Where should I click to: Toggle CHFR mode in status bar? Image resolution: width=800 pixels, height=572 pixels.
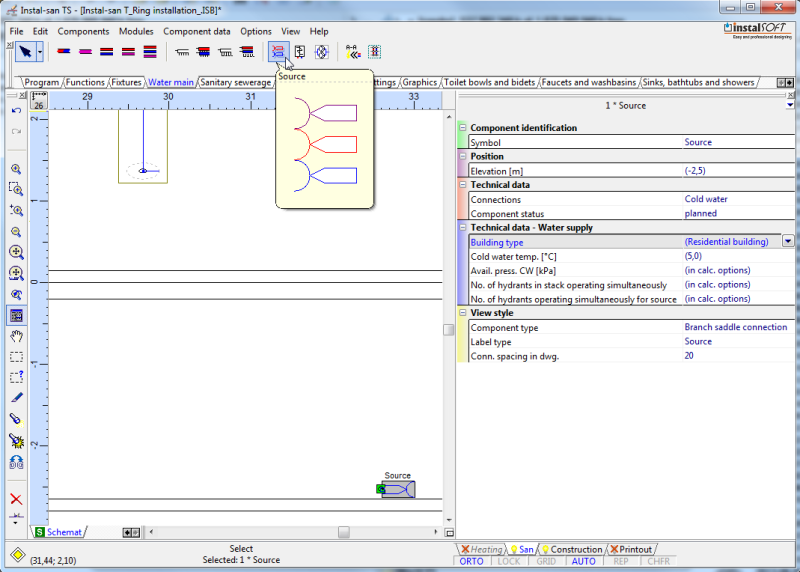pyautogui.click(x=658, y=561)
